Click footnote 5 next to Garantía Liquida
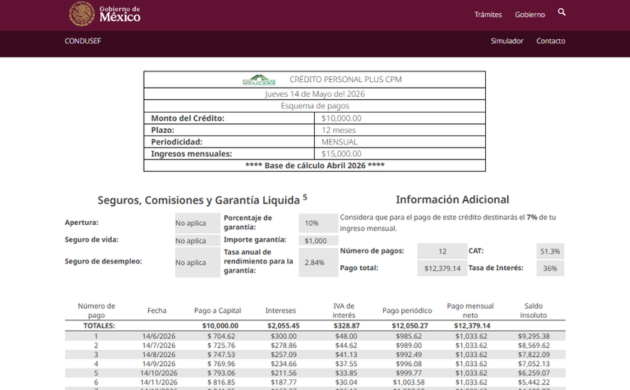This screenshot has height=390, width=630. coord(305,197)
